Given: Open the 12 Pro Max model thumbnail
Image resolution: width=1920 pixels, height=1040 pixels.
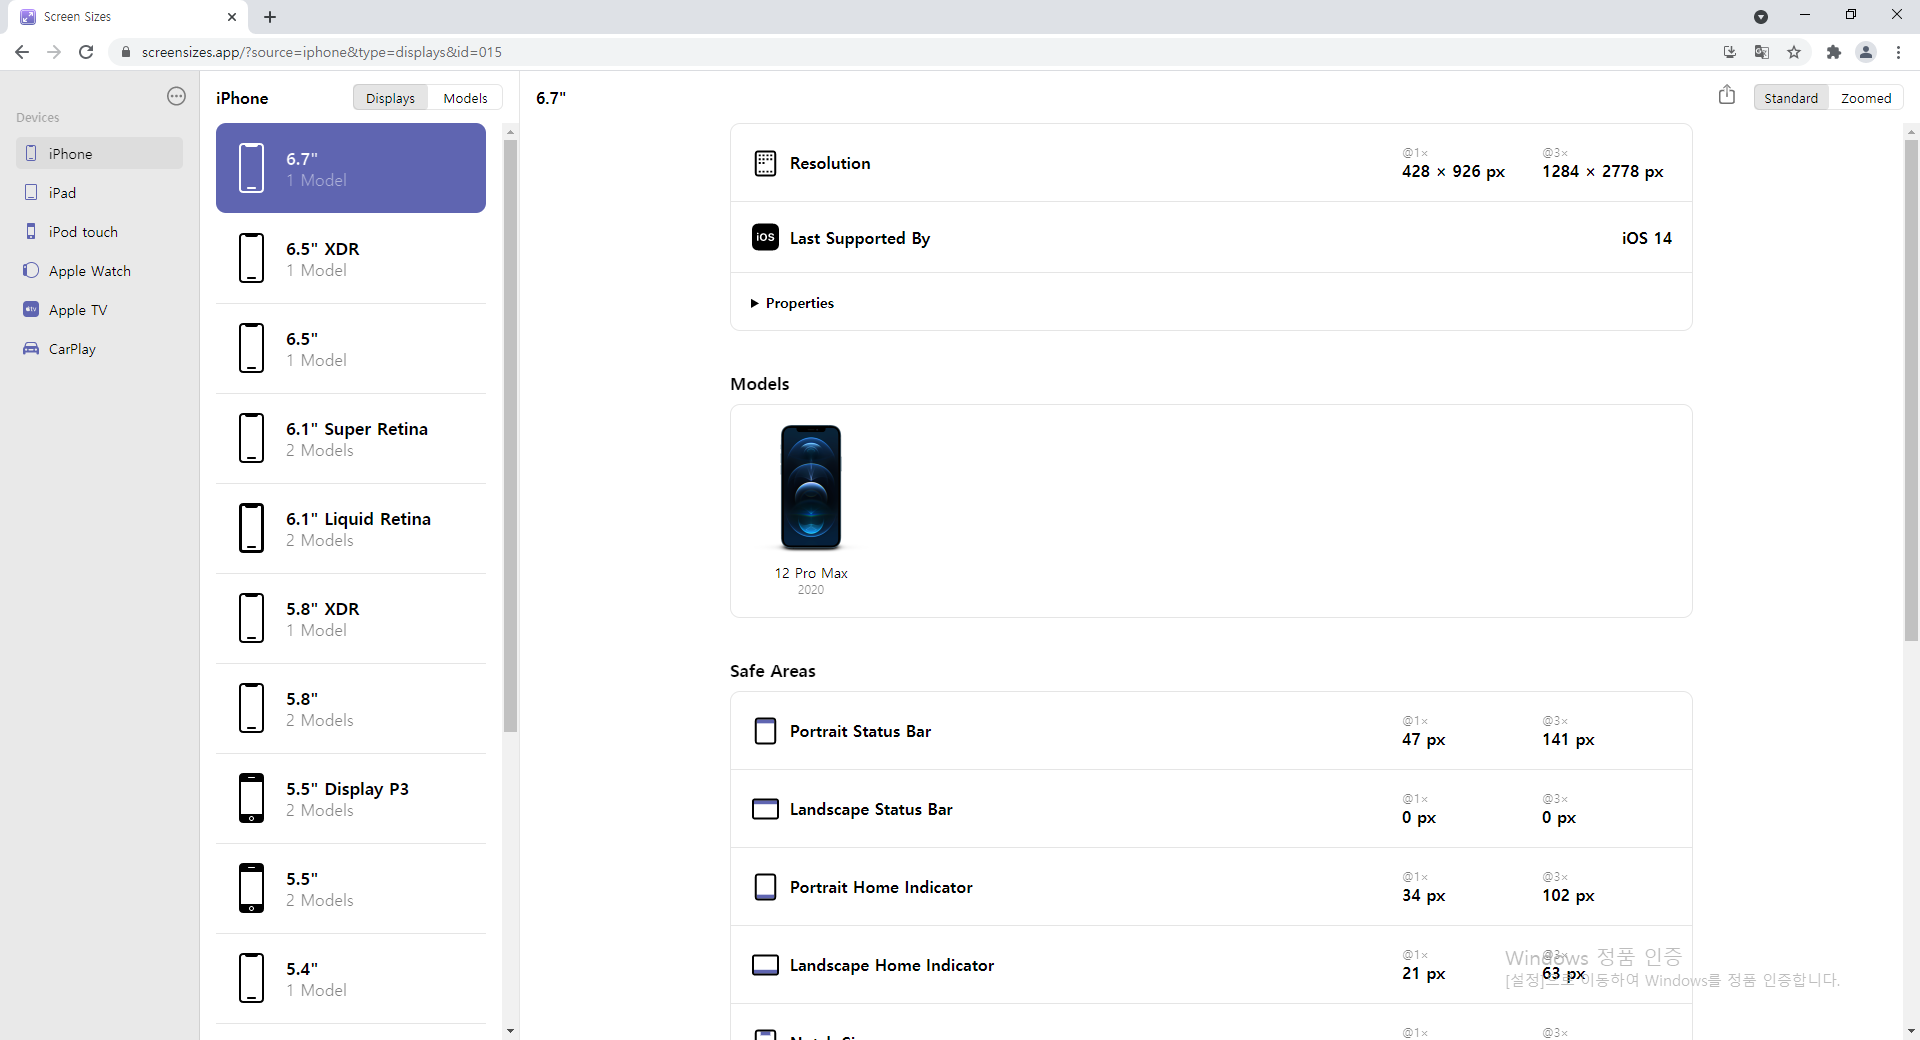Looking at the screenshot, I should [811, 487].
